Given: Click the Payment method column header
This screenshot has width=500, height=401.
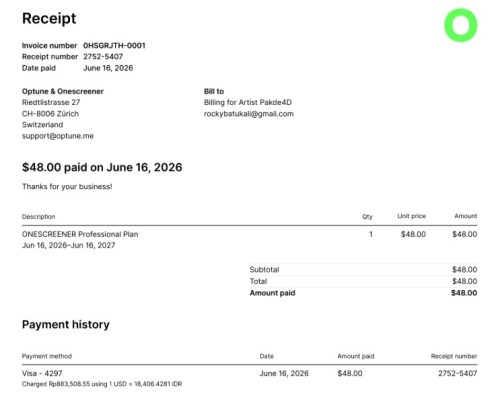Looking at the screenshot, I should pos(47,356).
